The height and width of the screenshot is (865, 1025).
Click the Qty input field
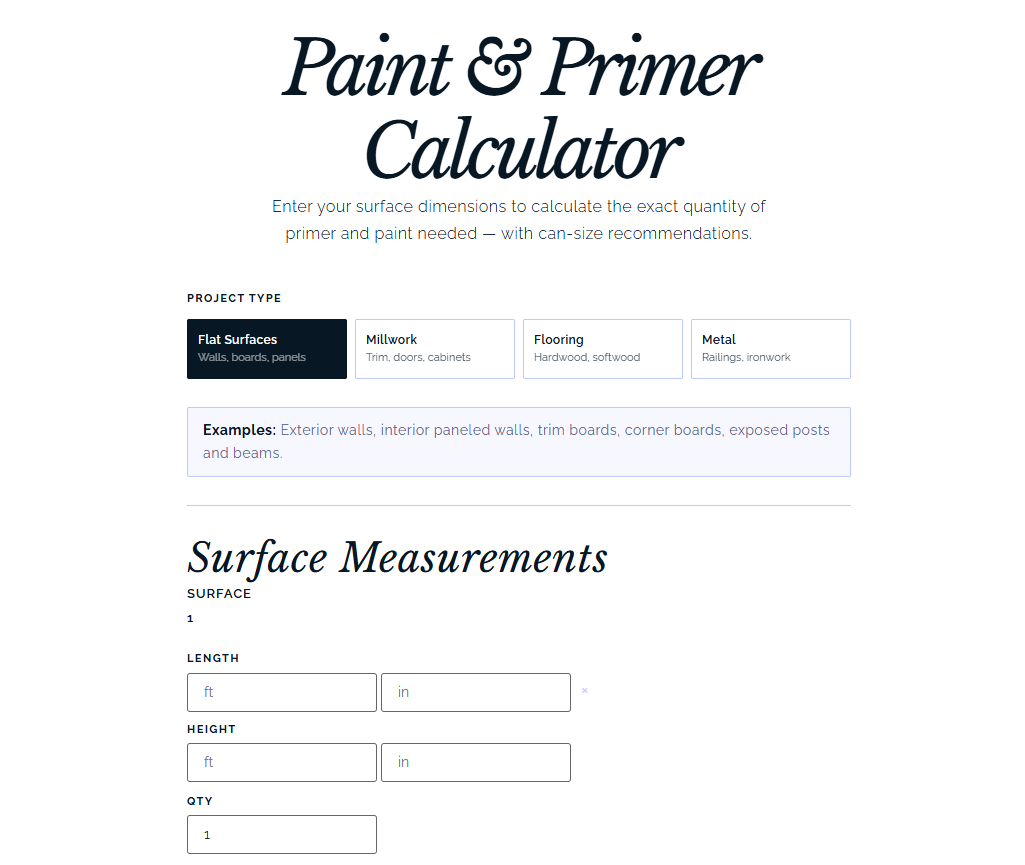tap(282, 834)
